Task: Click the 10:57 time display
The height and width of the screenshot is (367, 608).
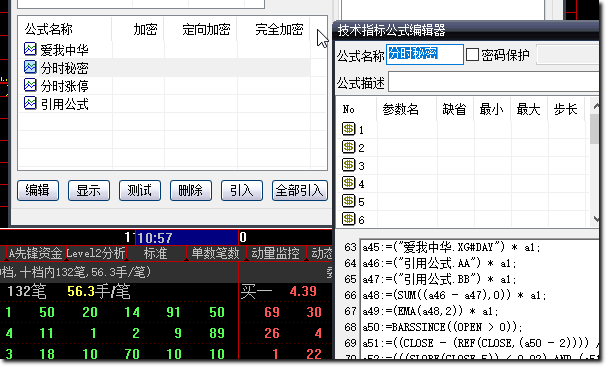Action: pos(187,237)
